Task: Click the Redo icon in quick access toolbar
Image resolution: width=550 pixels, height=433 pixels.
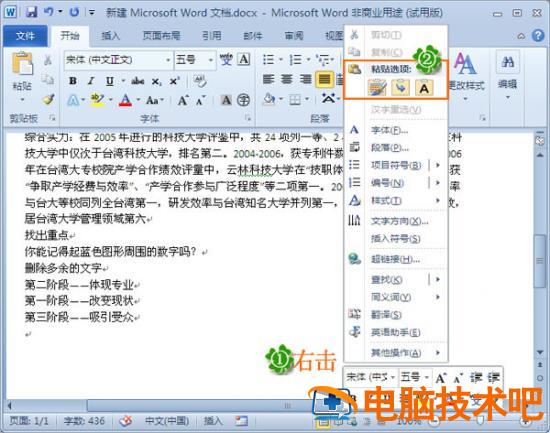Action: pyautogui.click(x=74, y=13)
